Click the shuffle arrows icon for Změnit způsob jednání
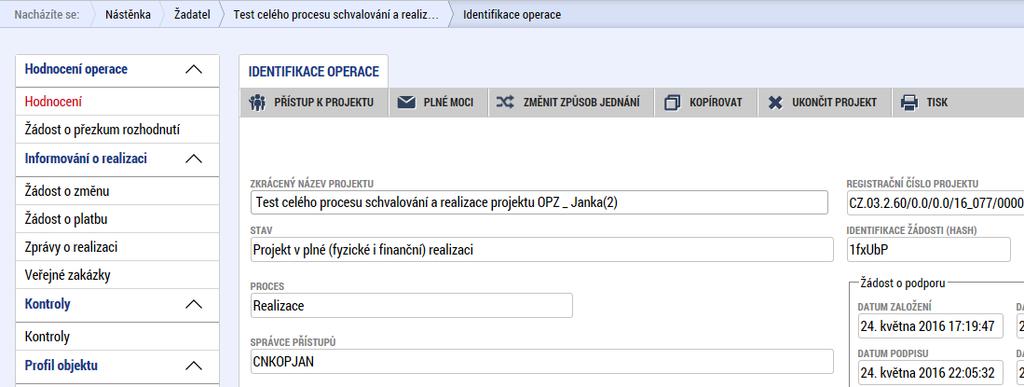This screenshot has height=387, width=1024. tap(505, 102)
